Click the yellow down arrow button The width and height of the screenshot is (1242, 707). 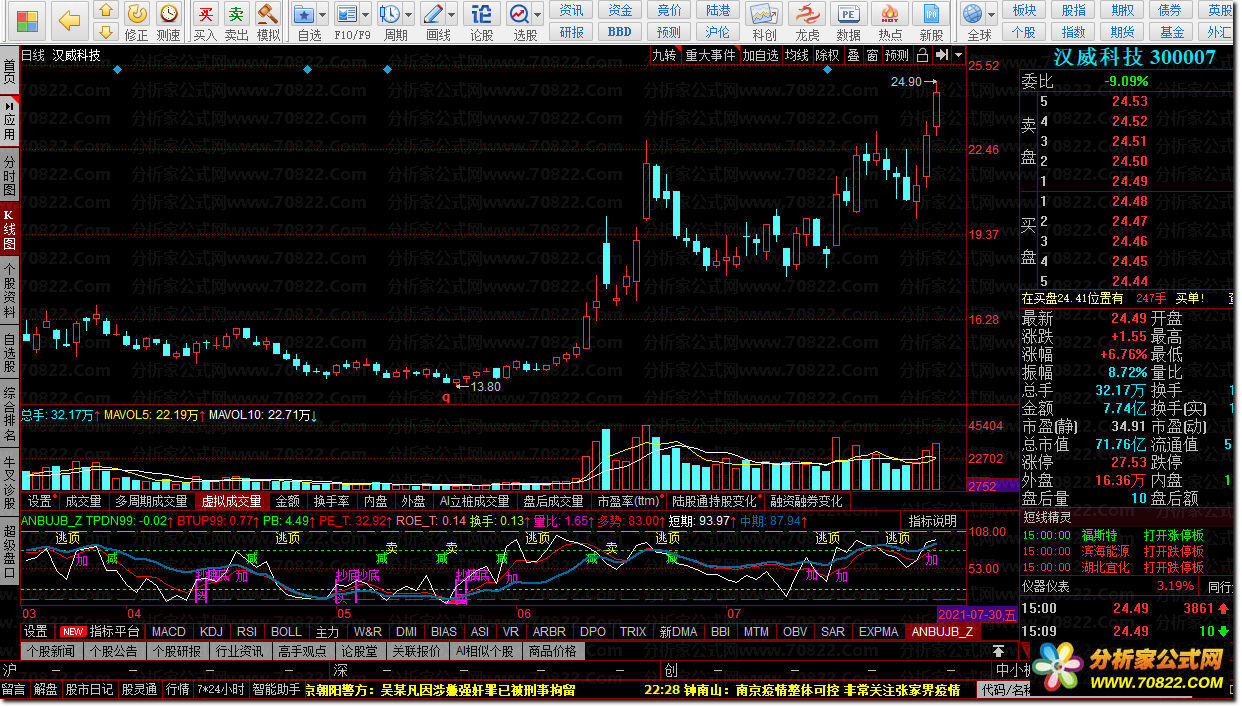pos(107,32)
